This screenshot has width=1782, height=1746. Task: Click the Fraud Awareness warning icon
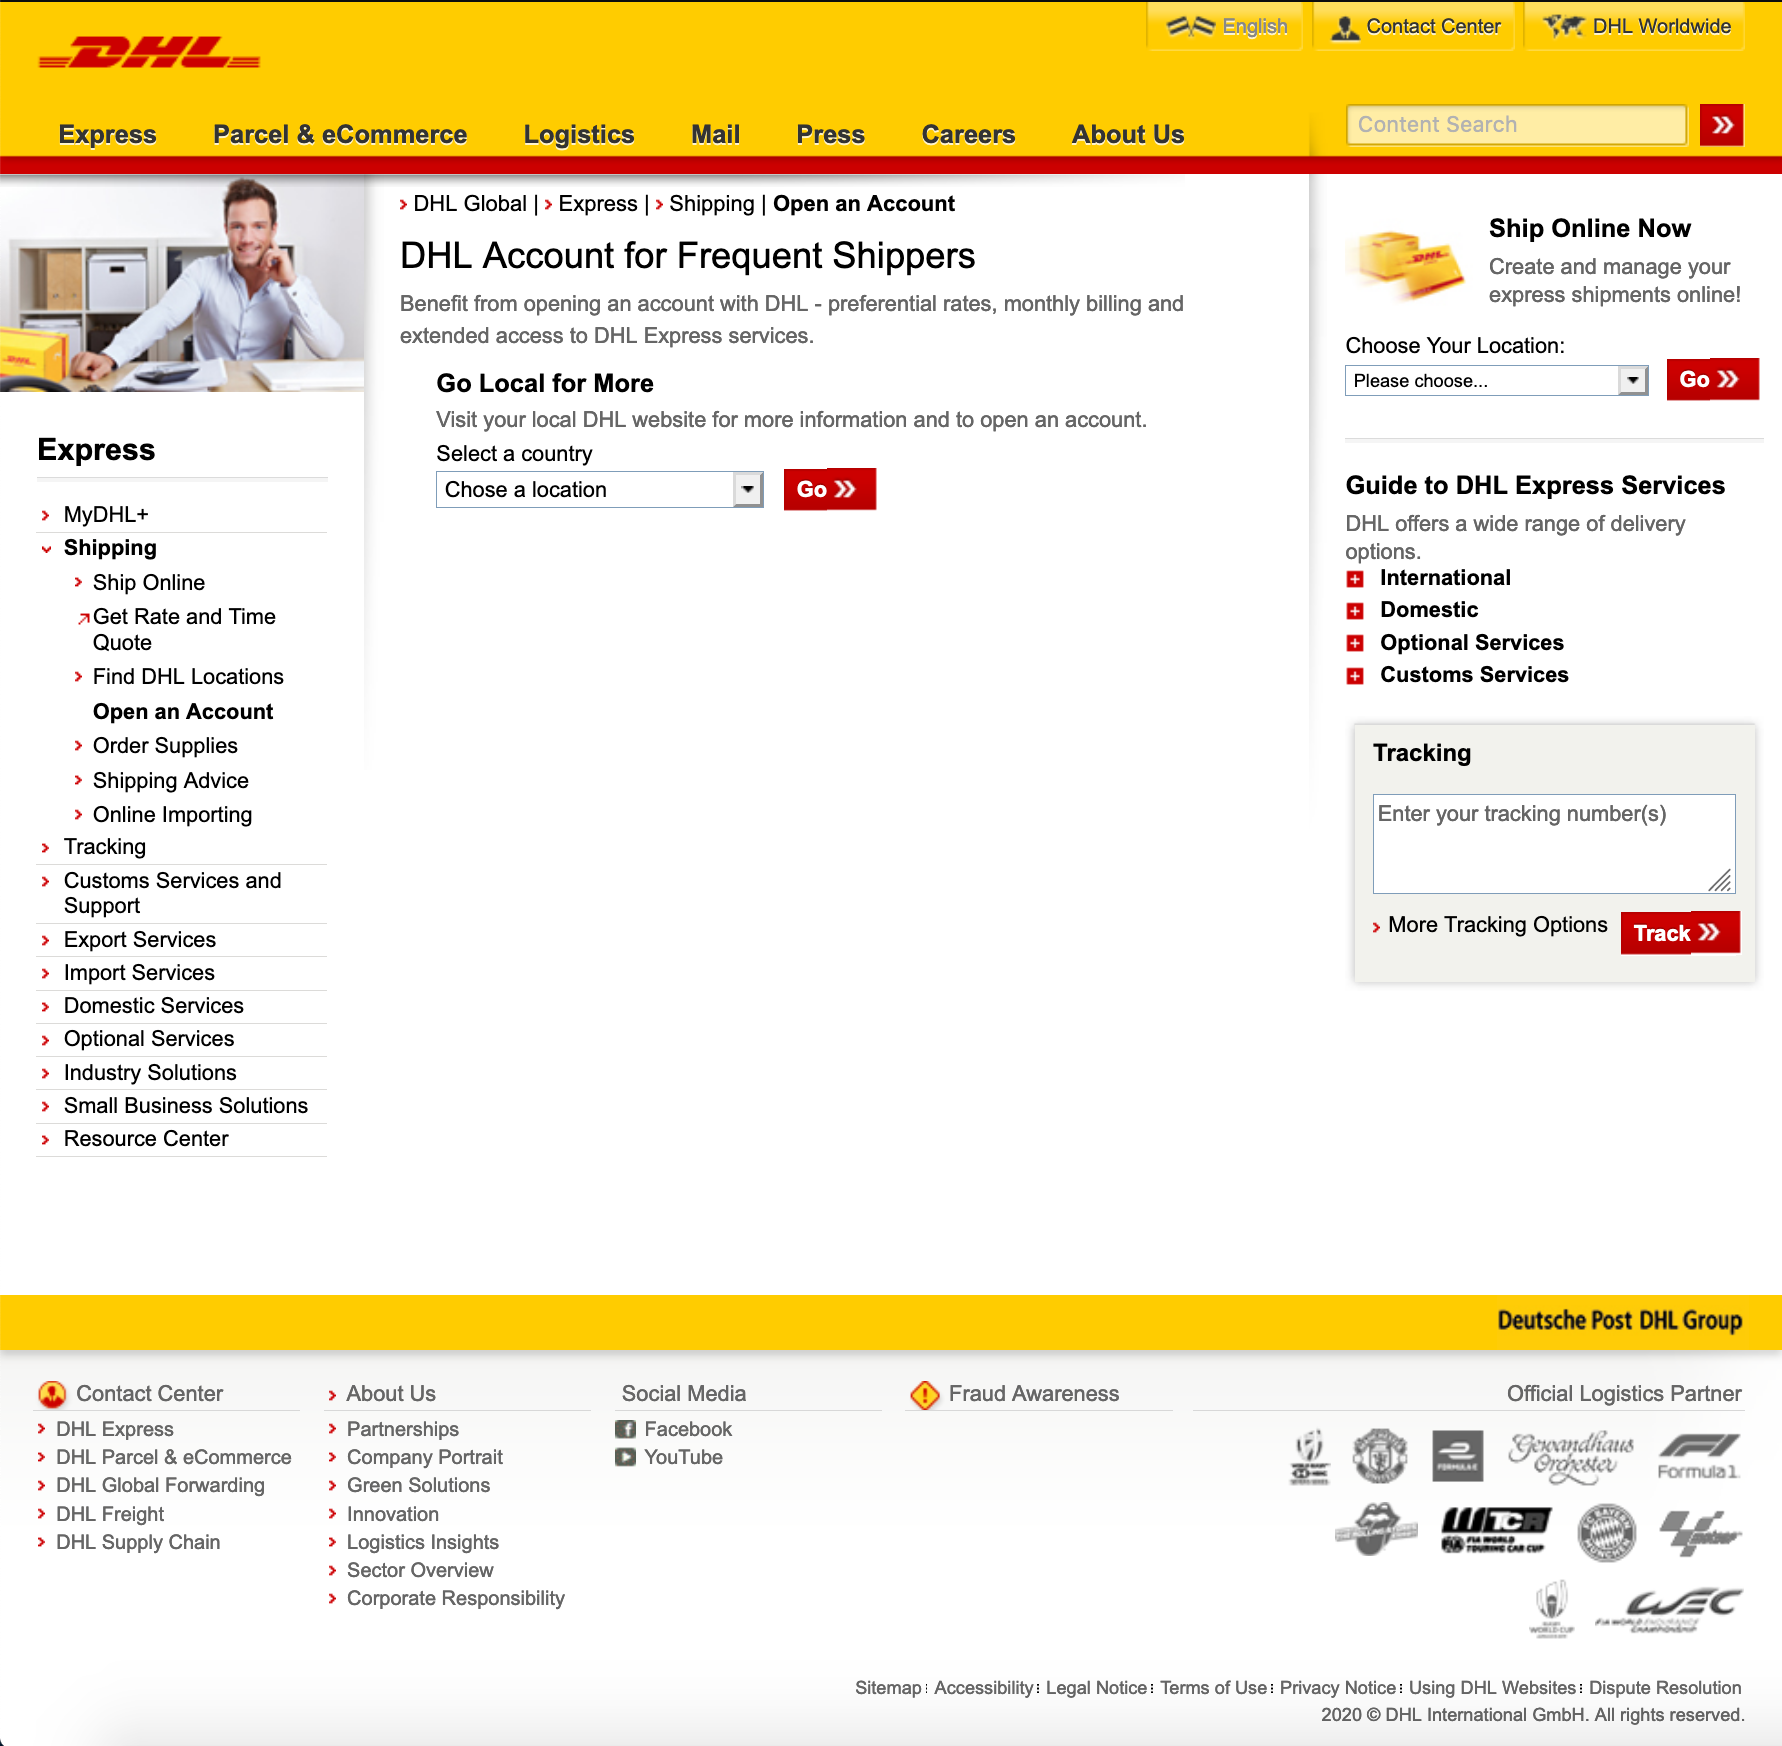coord(926,1392)
